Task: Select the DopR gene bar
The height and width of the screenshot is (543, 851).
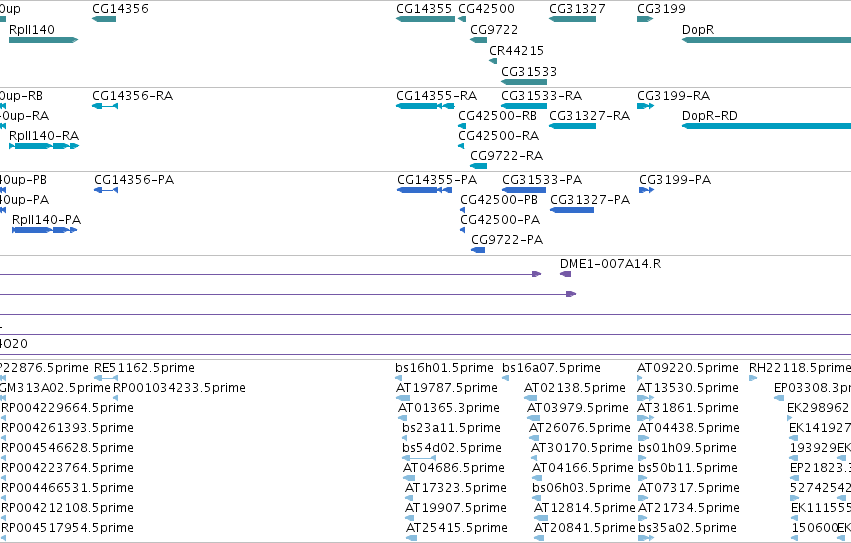Action: [x=766, y=40]
